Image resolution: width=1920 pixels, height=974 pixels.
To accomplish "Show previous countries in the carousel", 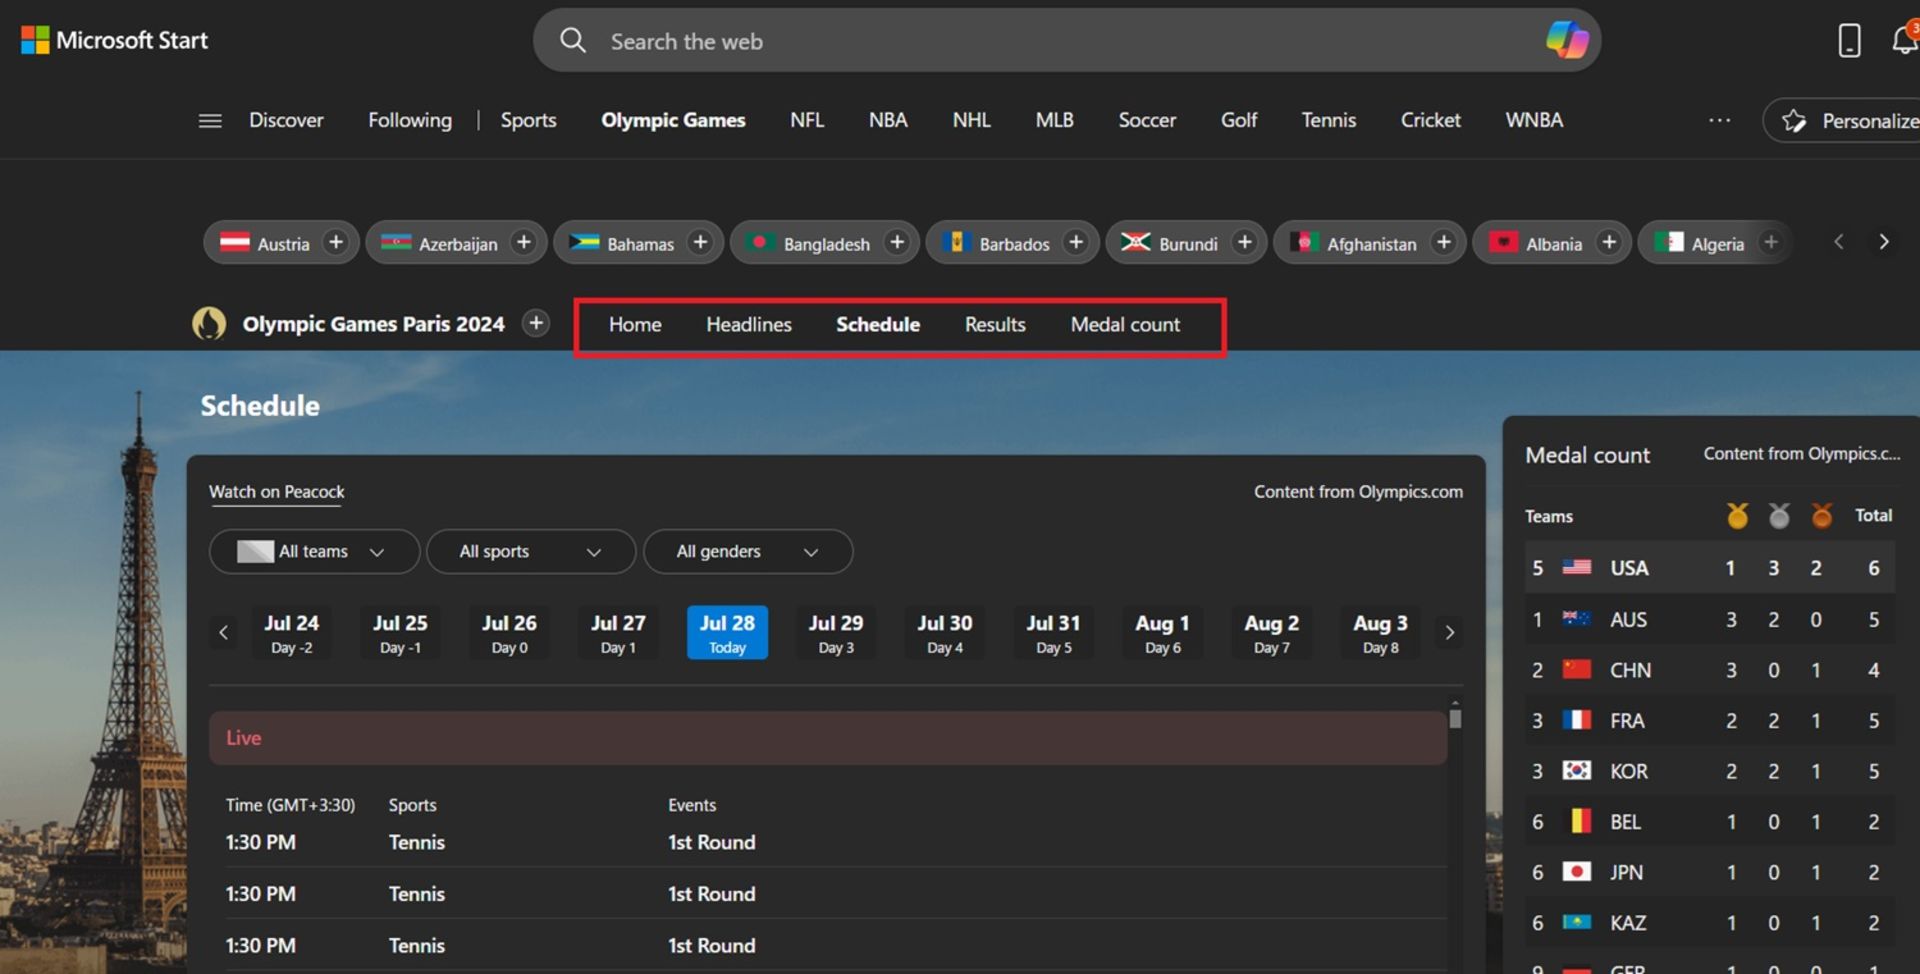I will point(1838,242).
